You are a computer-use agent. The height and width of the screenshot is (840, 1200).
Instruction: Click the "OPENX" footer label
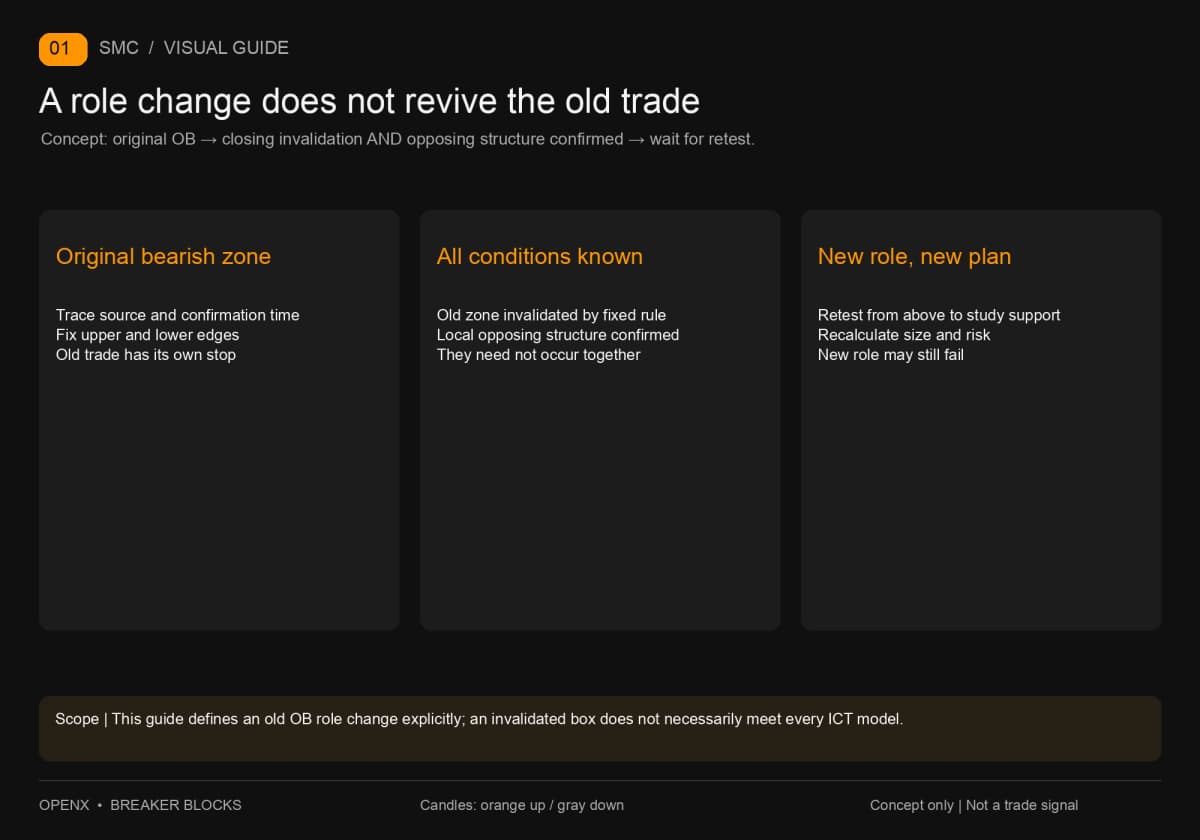coord(64,805)
